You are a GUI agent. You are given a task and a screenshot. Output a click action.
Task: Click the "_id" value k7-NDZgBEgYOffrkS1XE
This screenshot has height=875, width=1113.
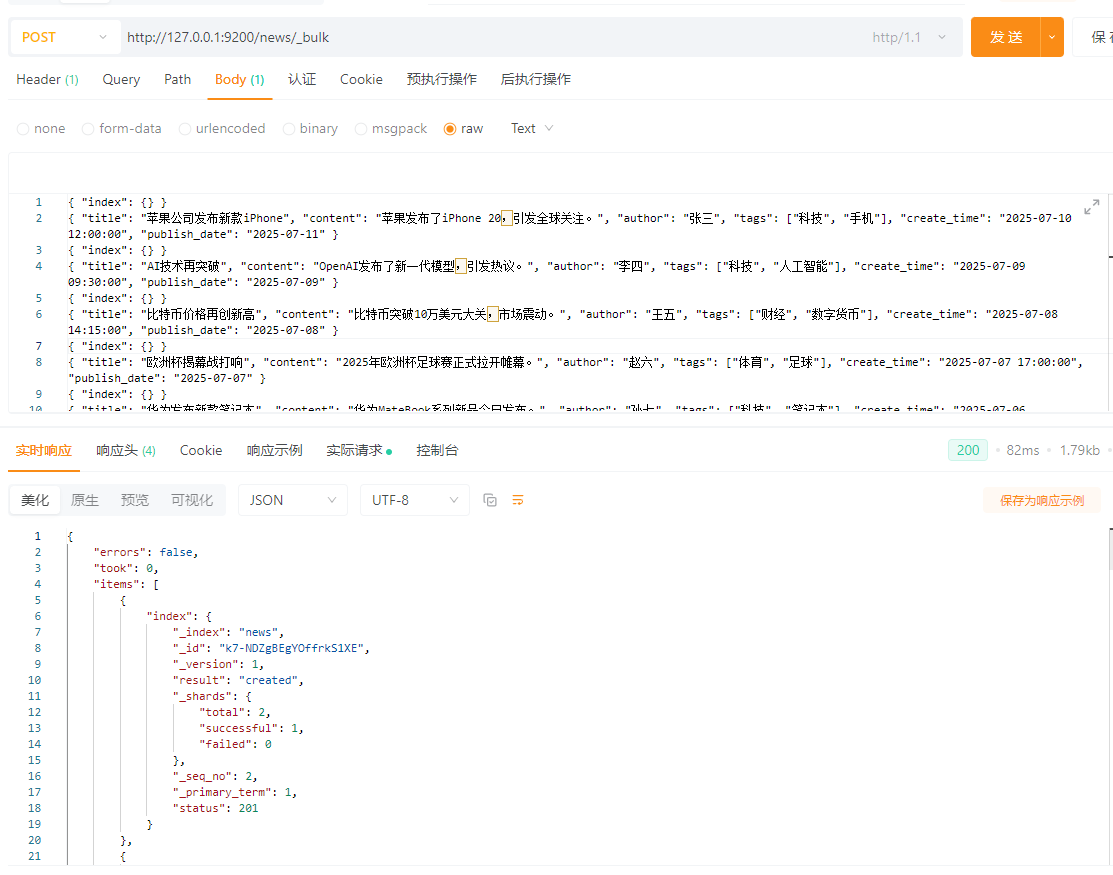[291, 648]
